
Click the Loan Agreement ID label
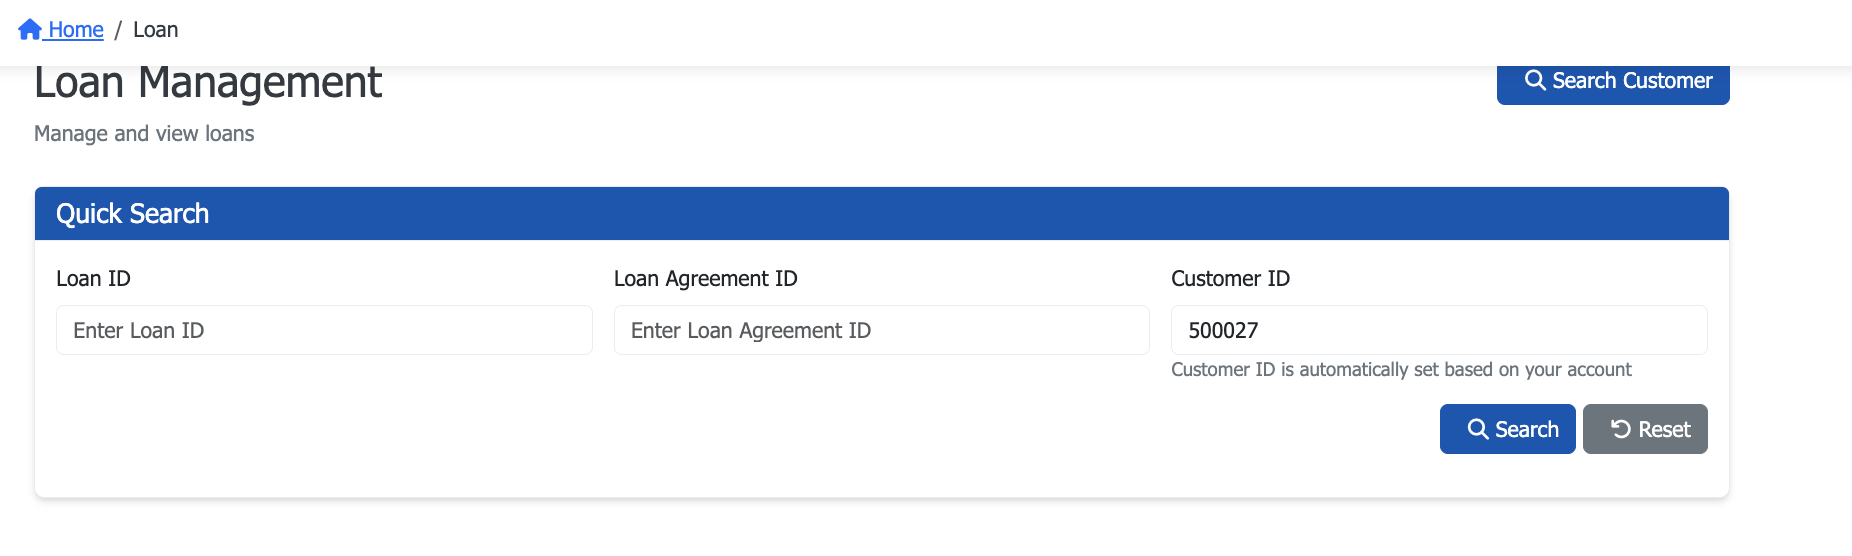click(x=705, y=279)
